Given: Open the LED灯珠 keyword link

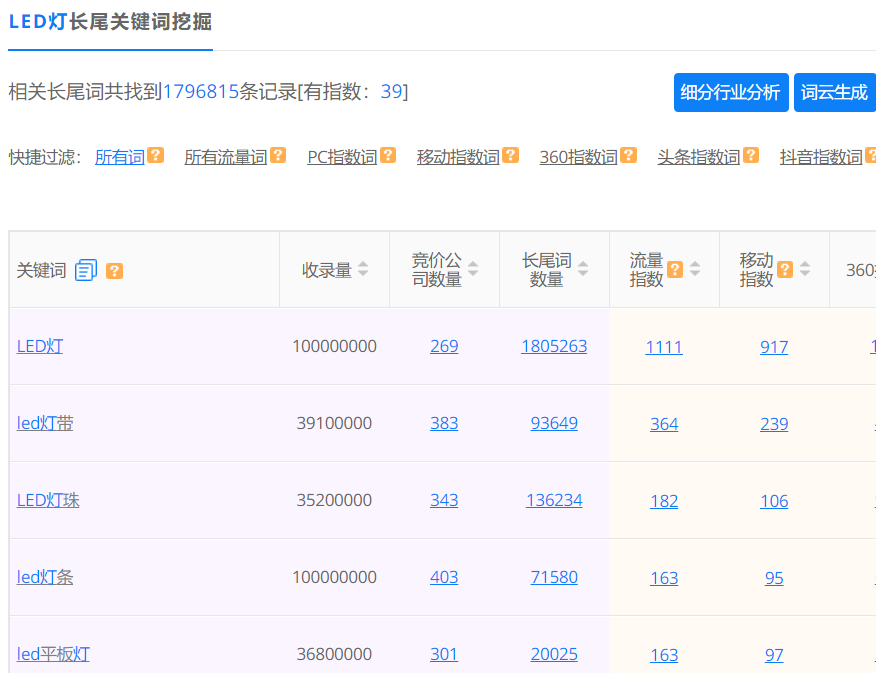Looking at the screenshot, I should click(x=48, y=500).
